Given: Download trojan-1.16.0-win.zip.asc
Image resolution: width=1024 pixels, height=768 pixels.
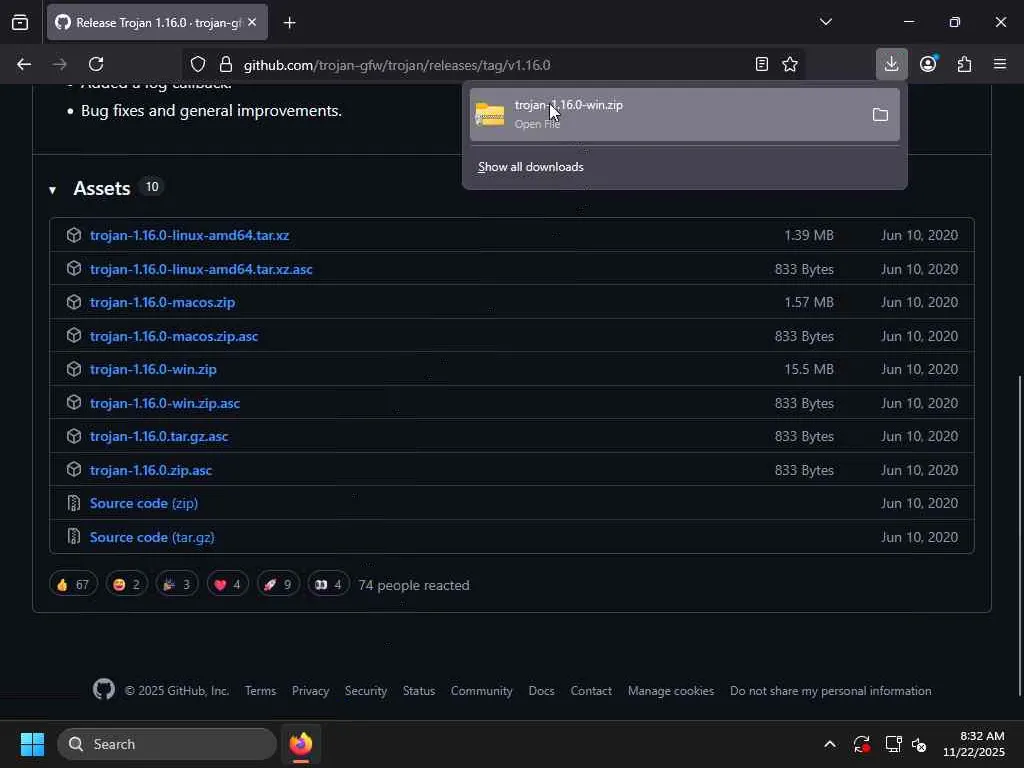Looking at the screenshot, I should click(x=165, y=403).
